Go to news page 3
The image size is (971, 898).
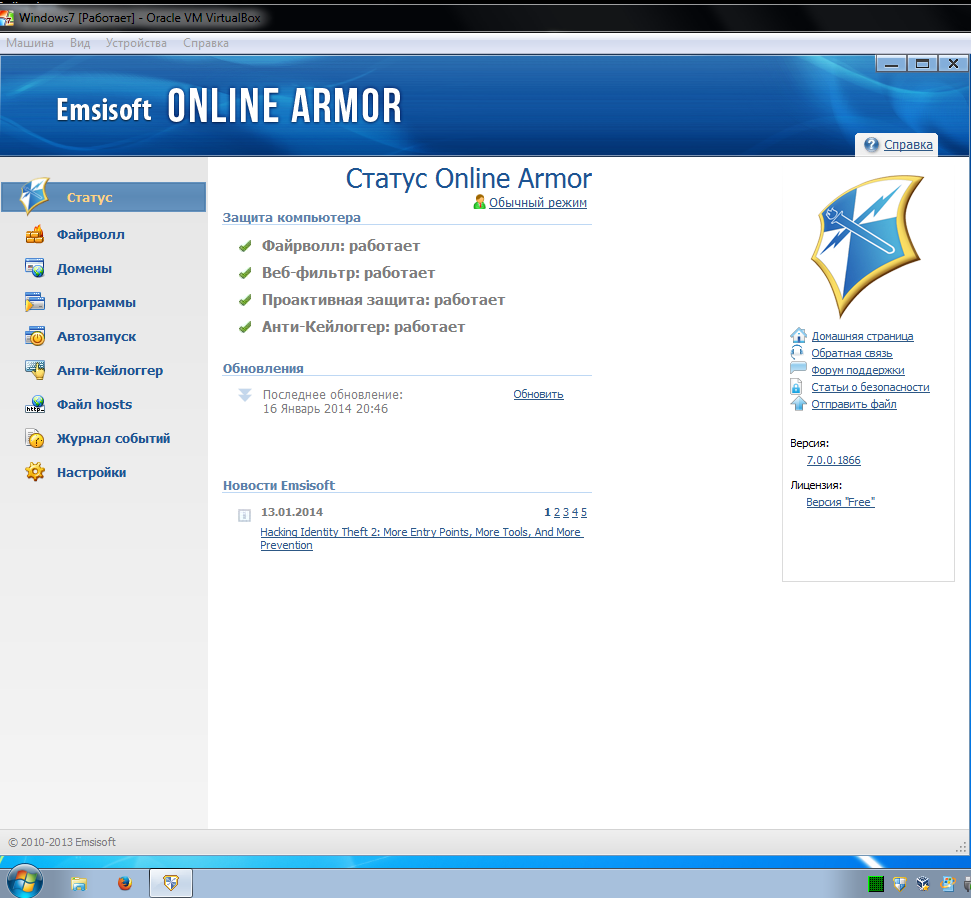coord(566,513)
